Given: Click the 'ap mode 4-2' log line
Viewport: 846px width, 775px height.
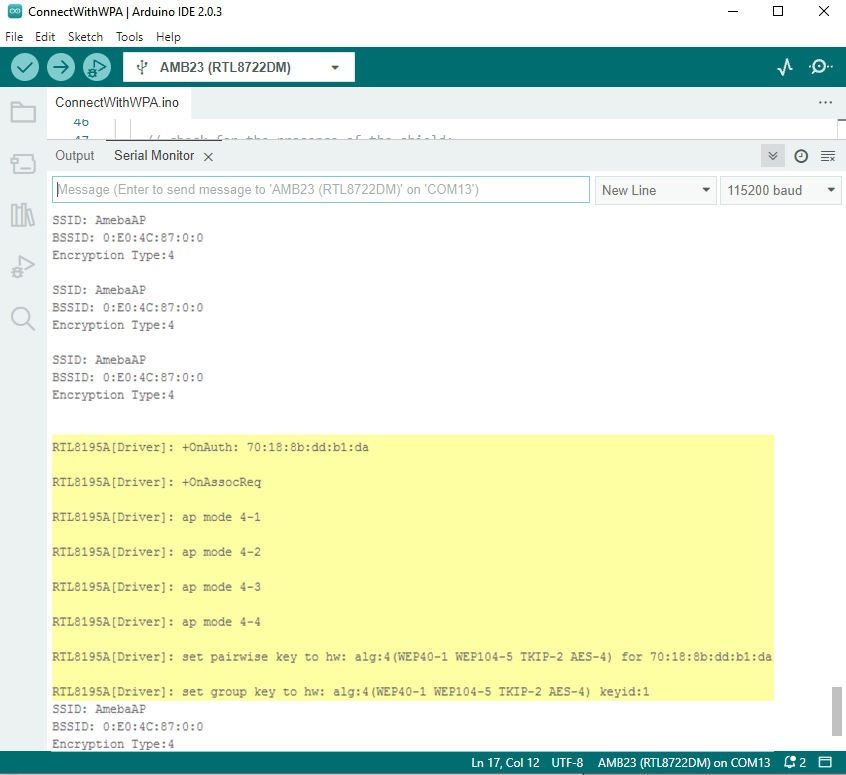Looking at the screenshot, I should pyautogui.click(x=156, y=552).
